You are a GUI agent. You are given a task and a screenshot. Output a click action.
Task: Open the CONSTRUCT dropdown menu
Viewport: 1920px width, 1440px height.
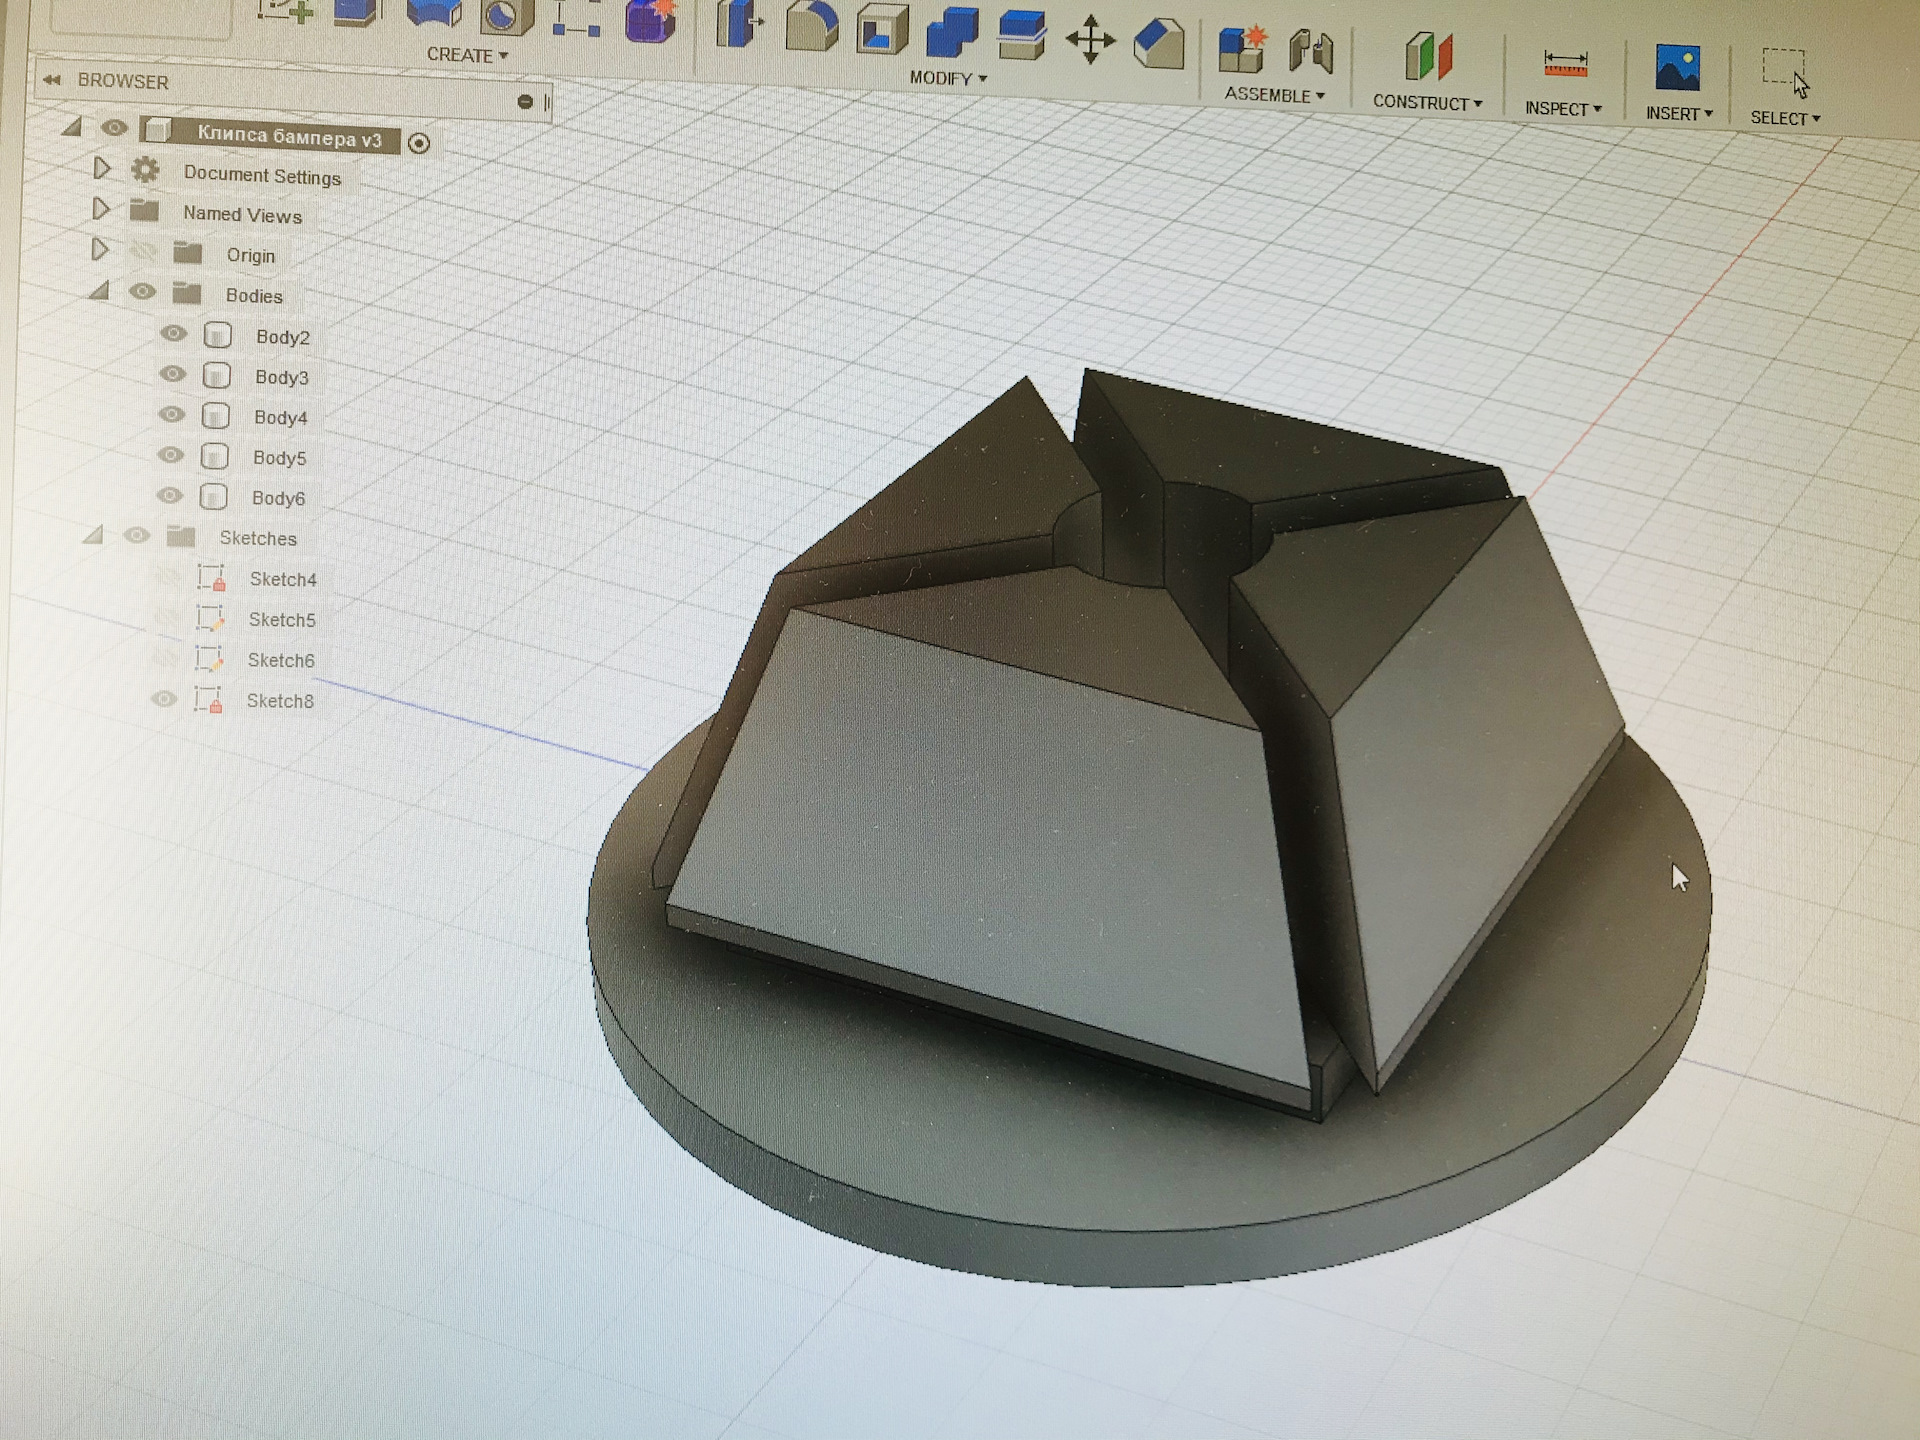(x=1427, y=102)
